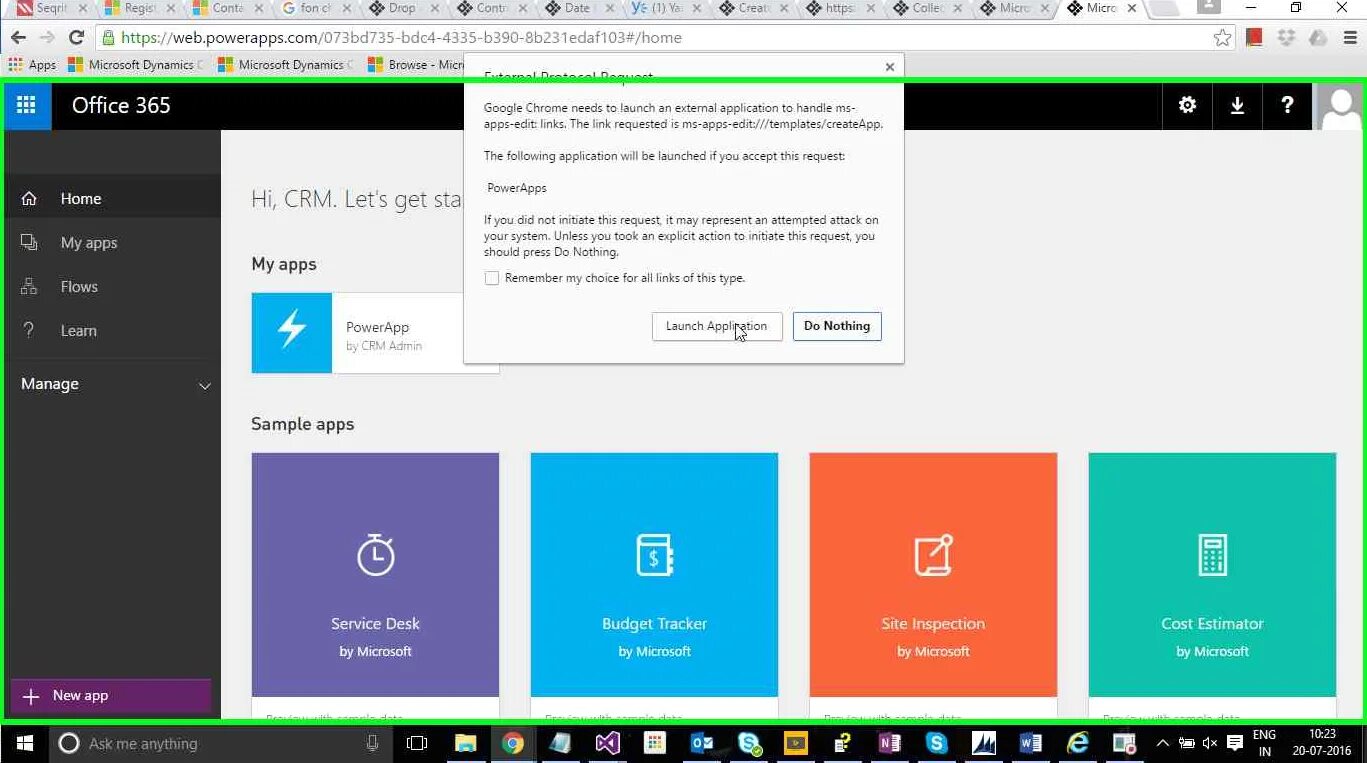This screenshot has height=763, width=1367.
Task: Open the Chrome menu button
Action: pyautogui.click(x=1348, y=38)
